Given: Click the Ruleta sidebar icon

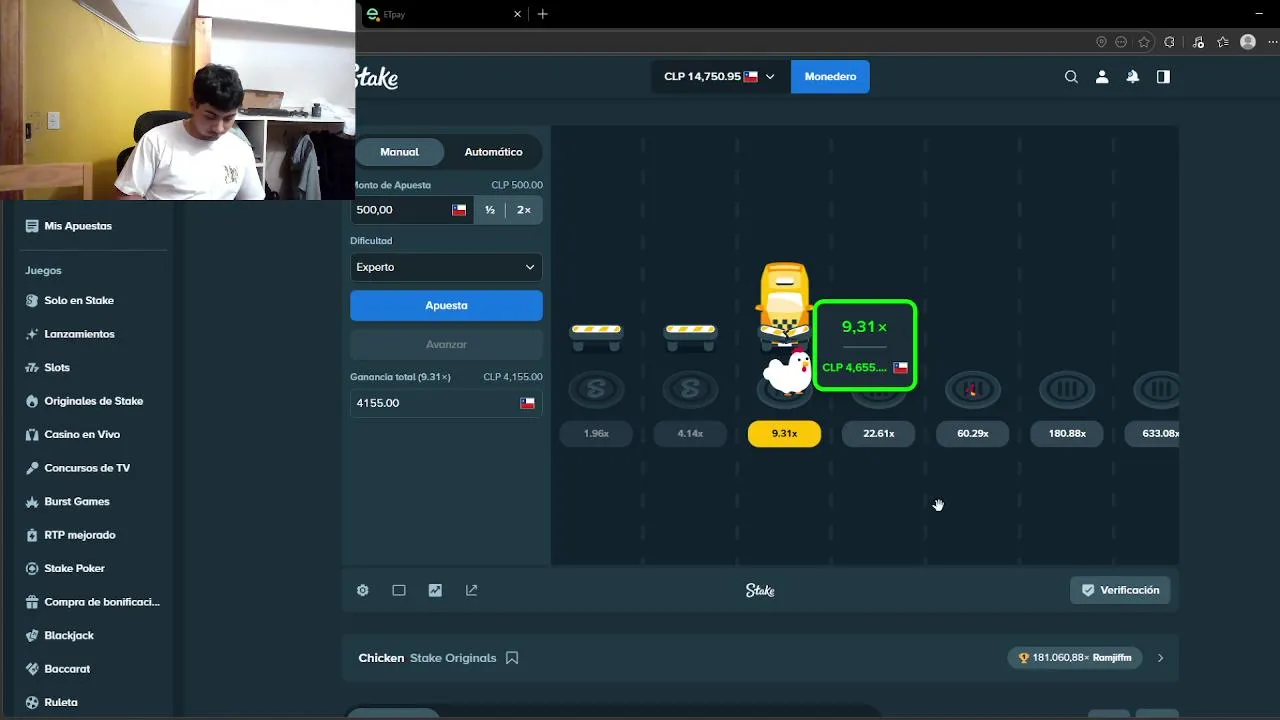Looking at the screenshot, I should [32, 702].
